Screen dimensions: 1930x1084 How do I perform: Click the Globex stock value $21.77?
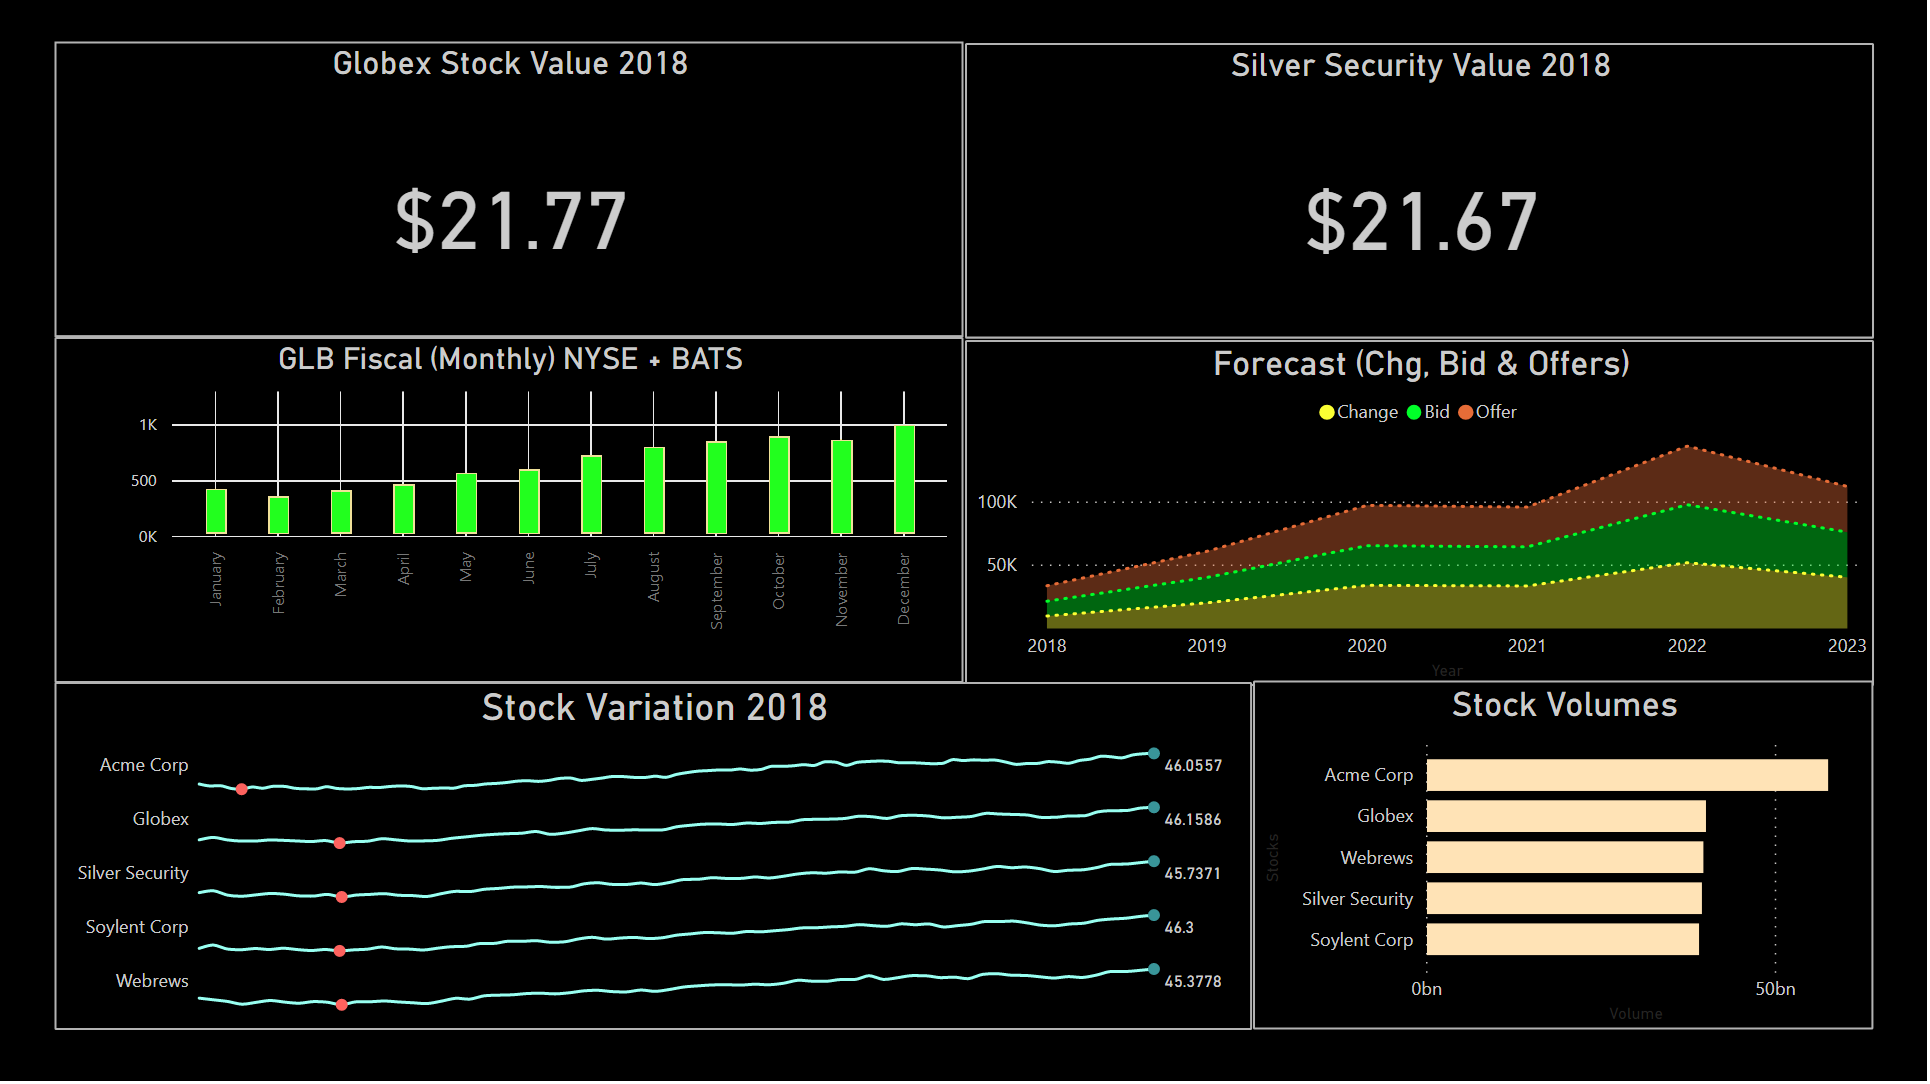pos(510,222)
